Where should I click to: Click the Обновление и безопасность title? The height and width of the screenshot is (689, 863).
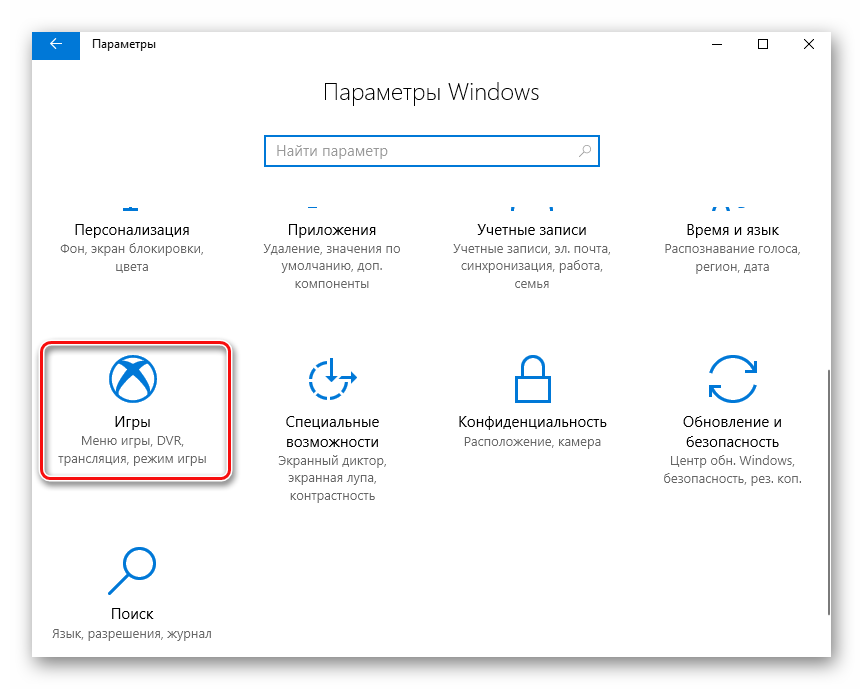(733, 432)
